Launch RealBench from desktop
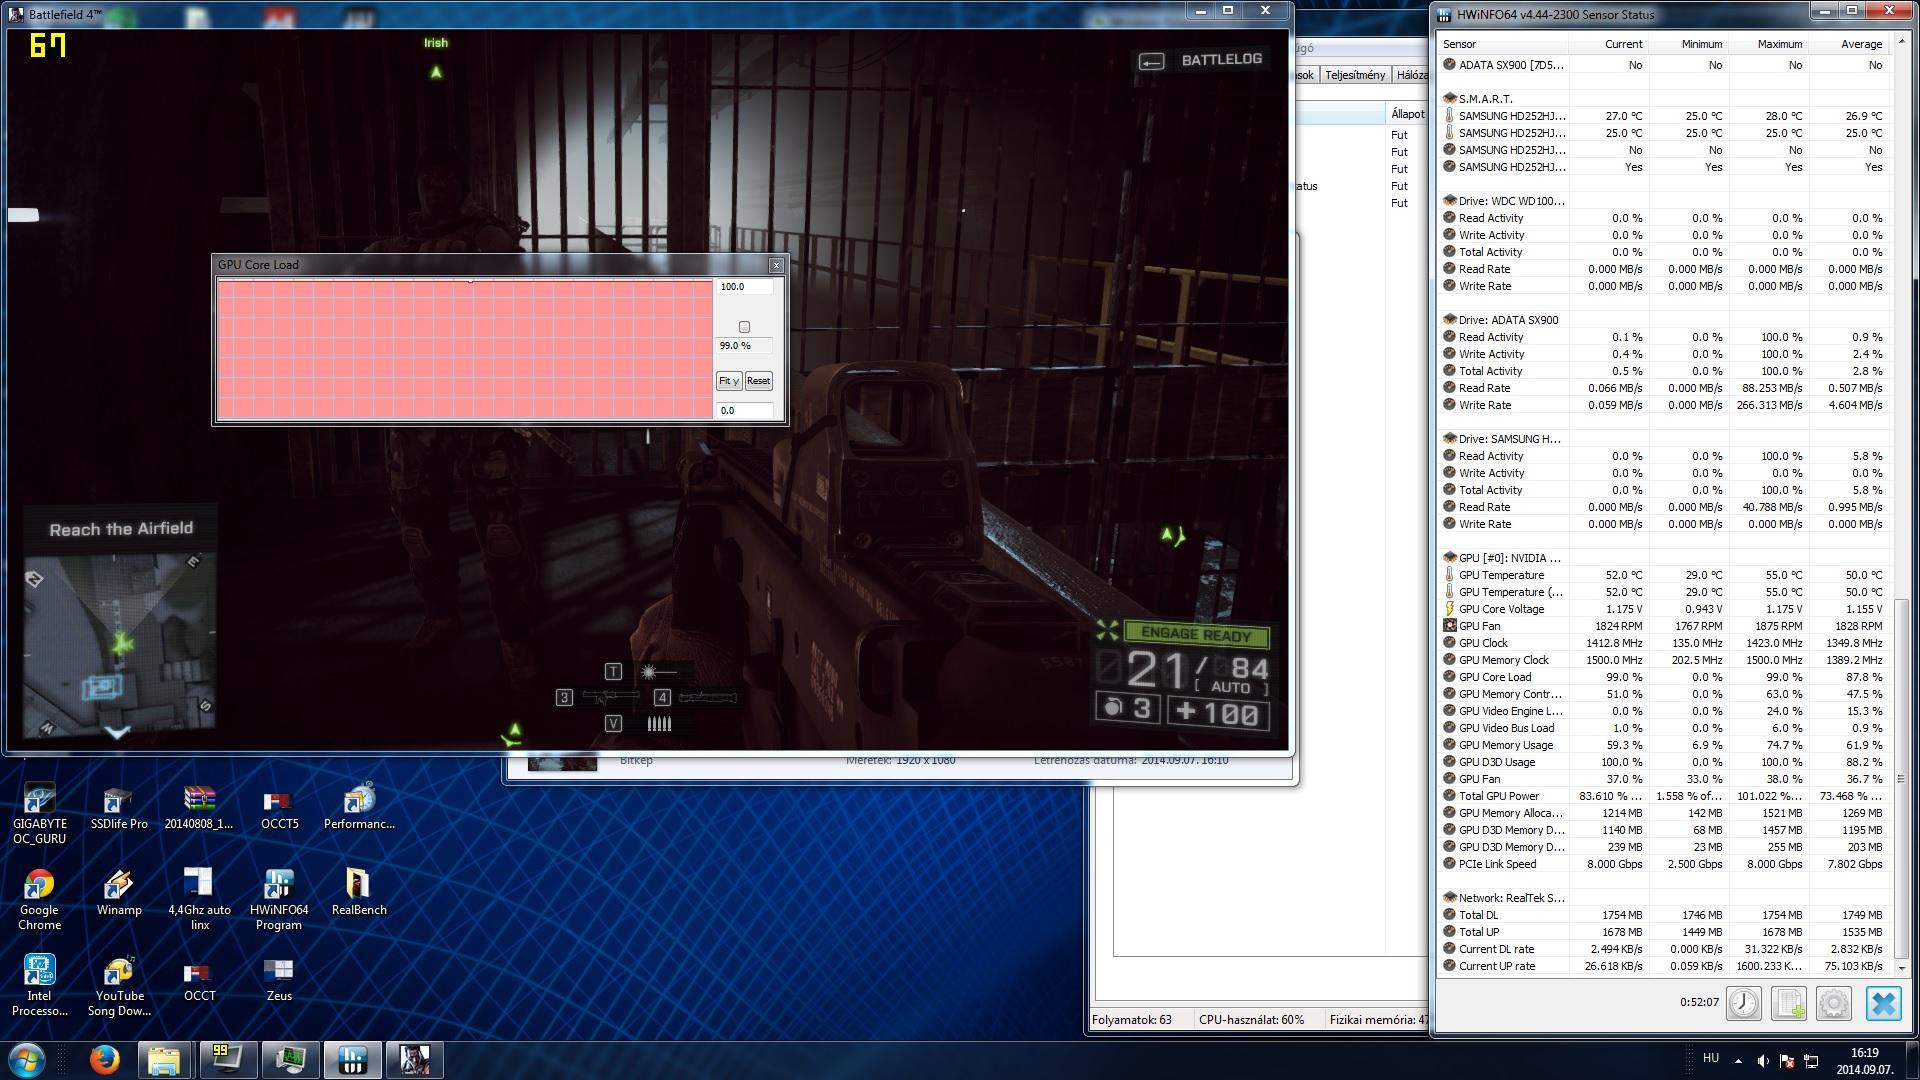The height and width of the screenshot is (1080, 1920). point(359,893)
